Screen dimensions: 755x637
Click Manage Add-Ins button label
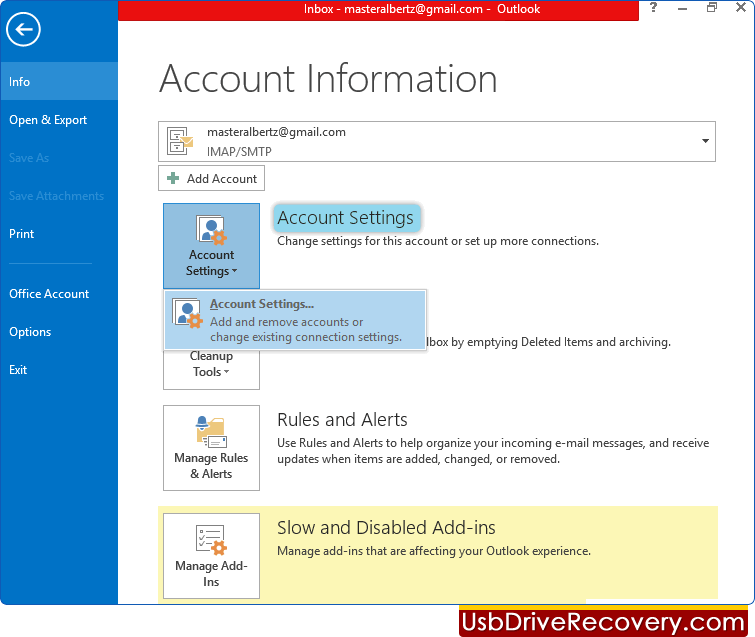211,573
